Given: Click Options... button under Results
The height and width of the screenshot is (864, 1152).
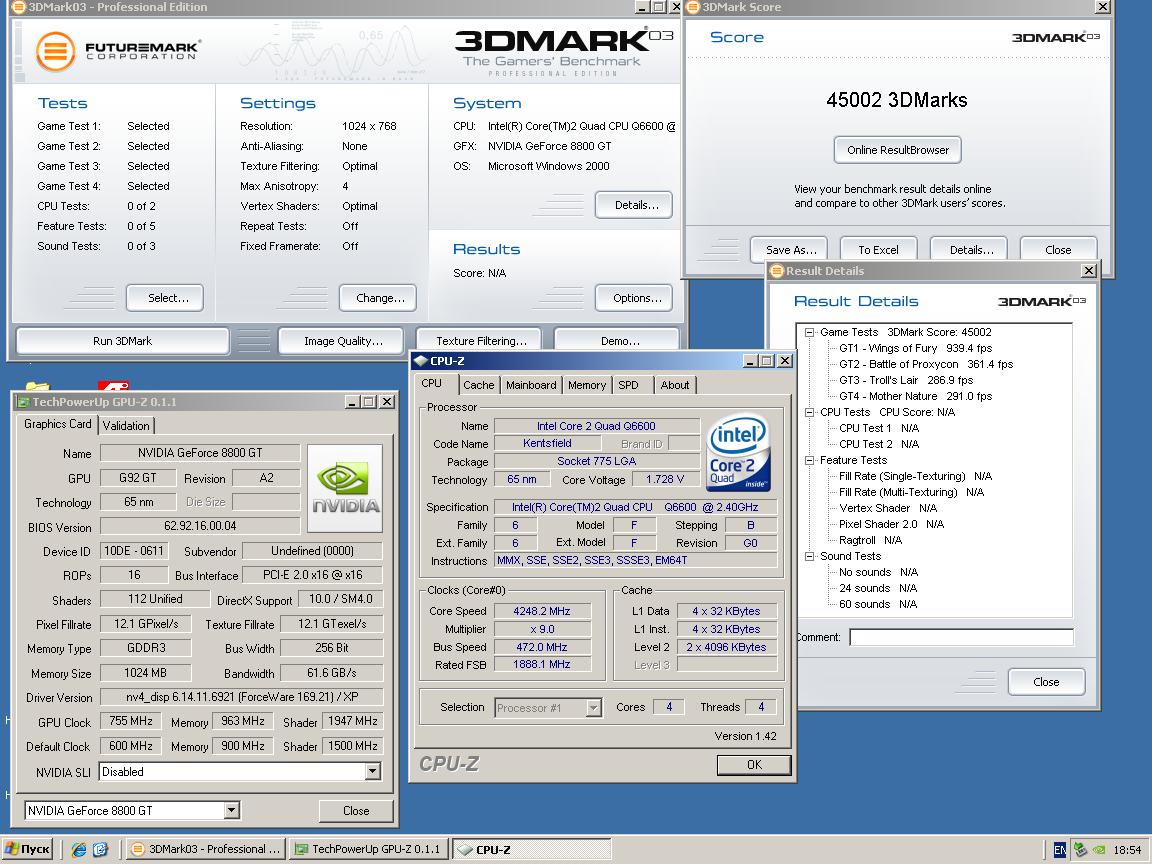Looking at the screenshot, I should coord(633,298).
